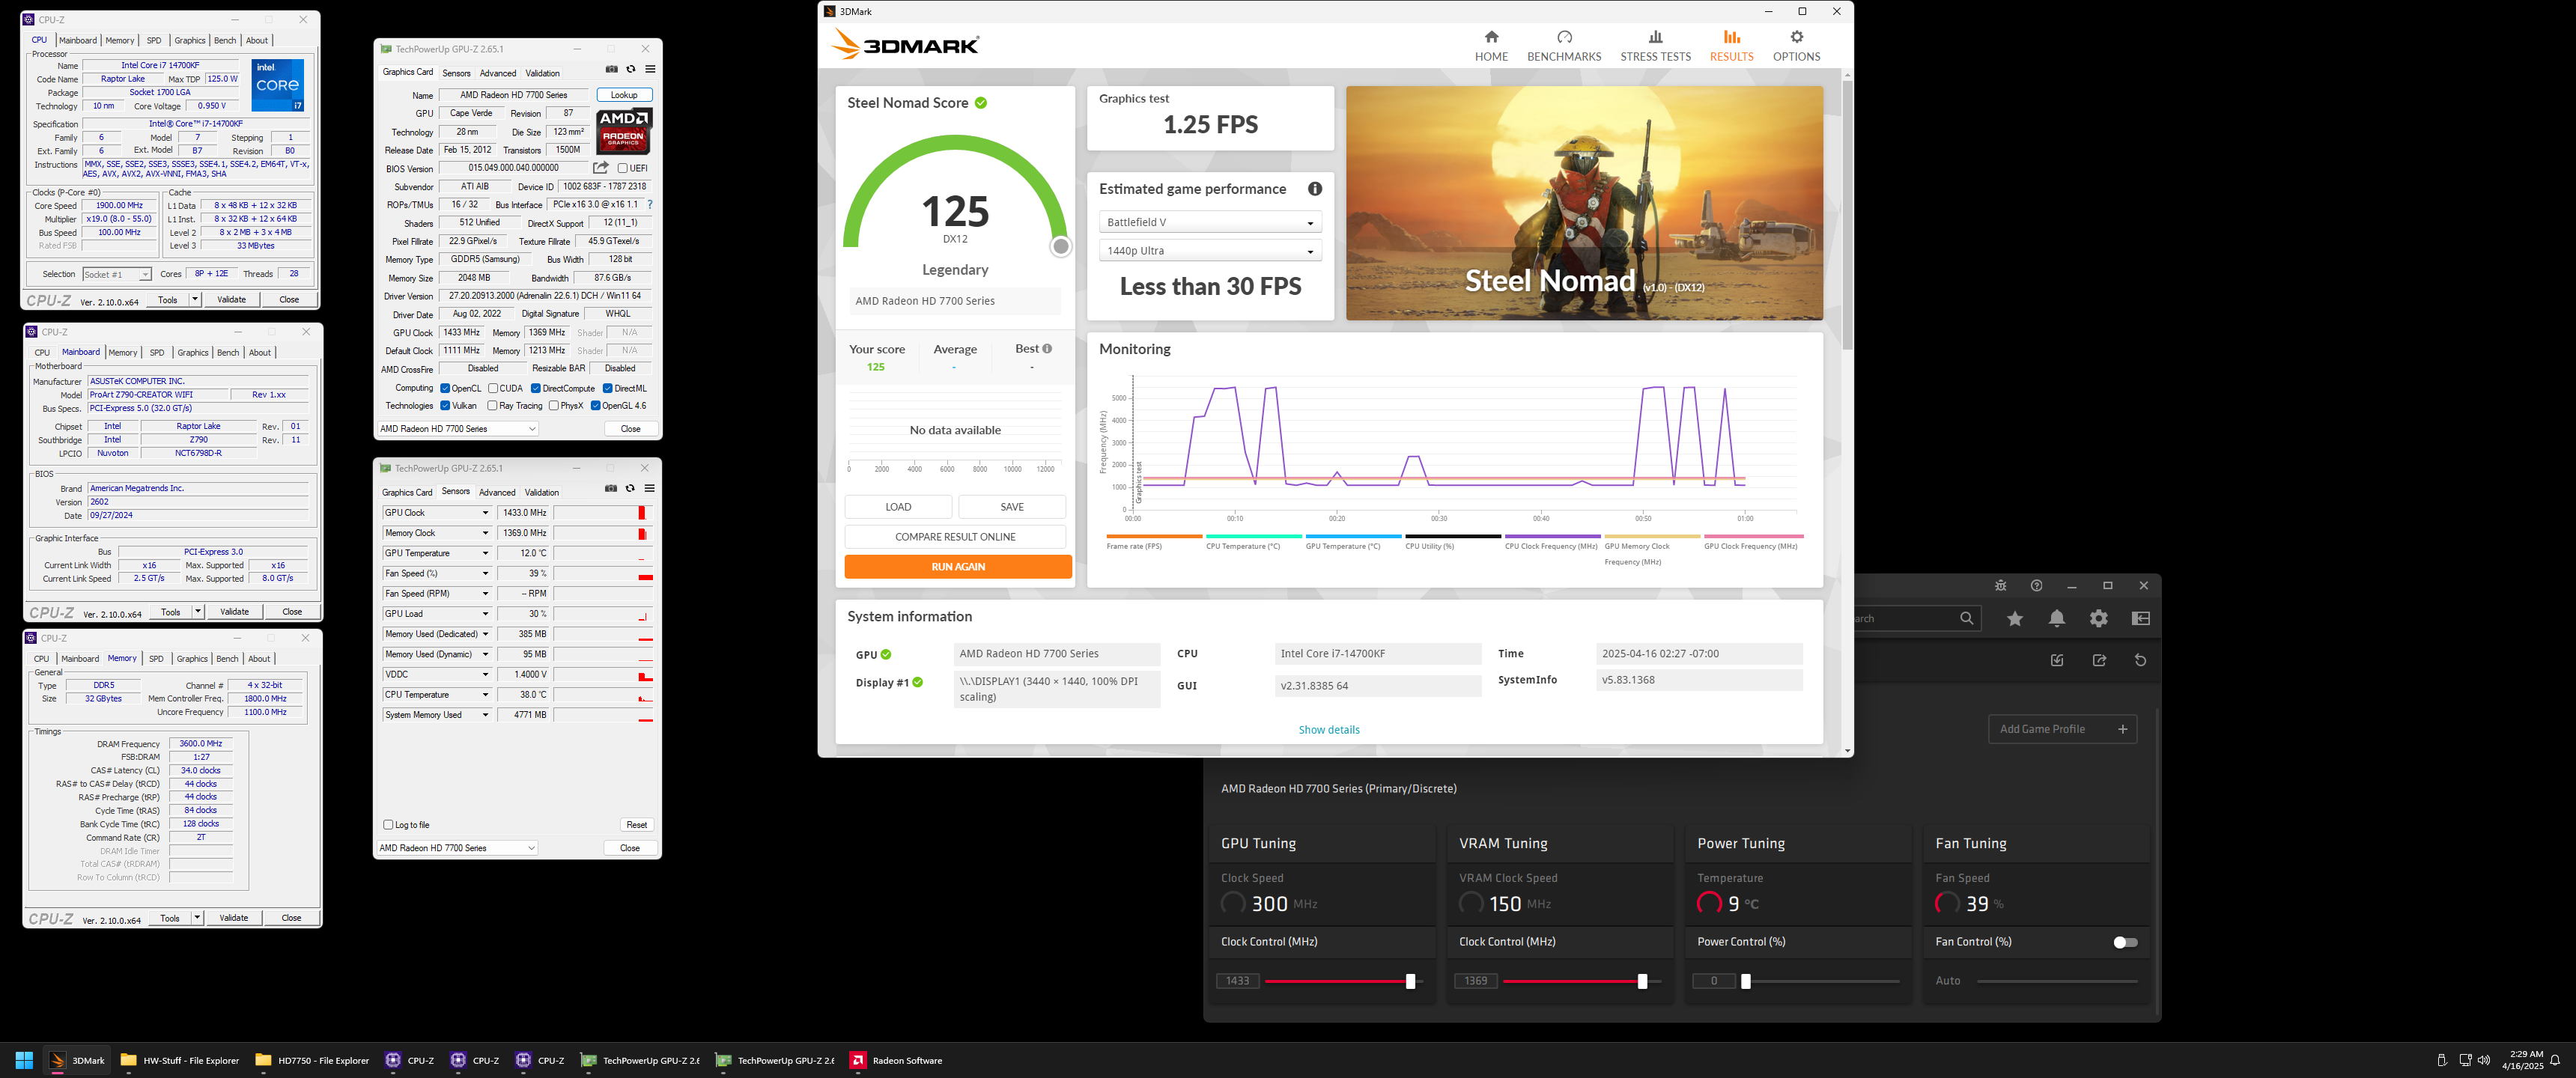This screenshot has width=2576, height=1078.
Task: Click the refresh icon in GPU-Z Sensors window
Action: [630, 489]
